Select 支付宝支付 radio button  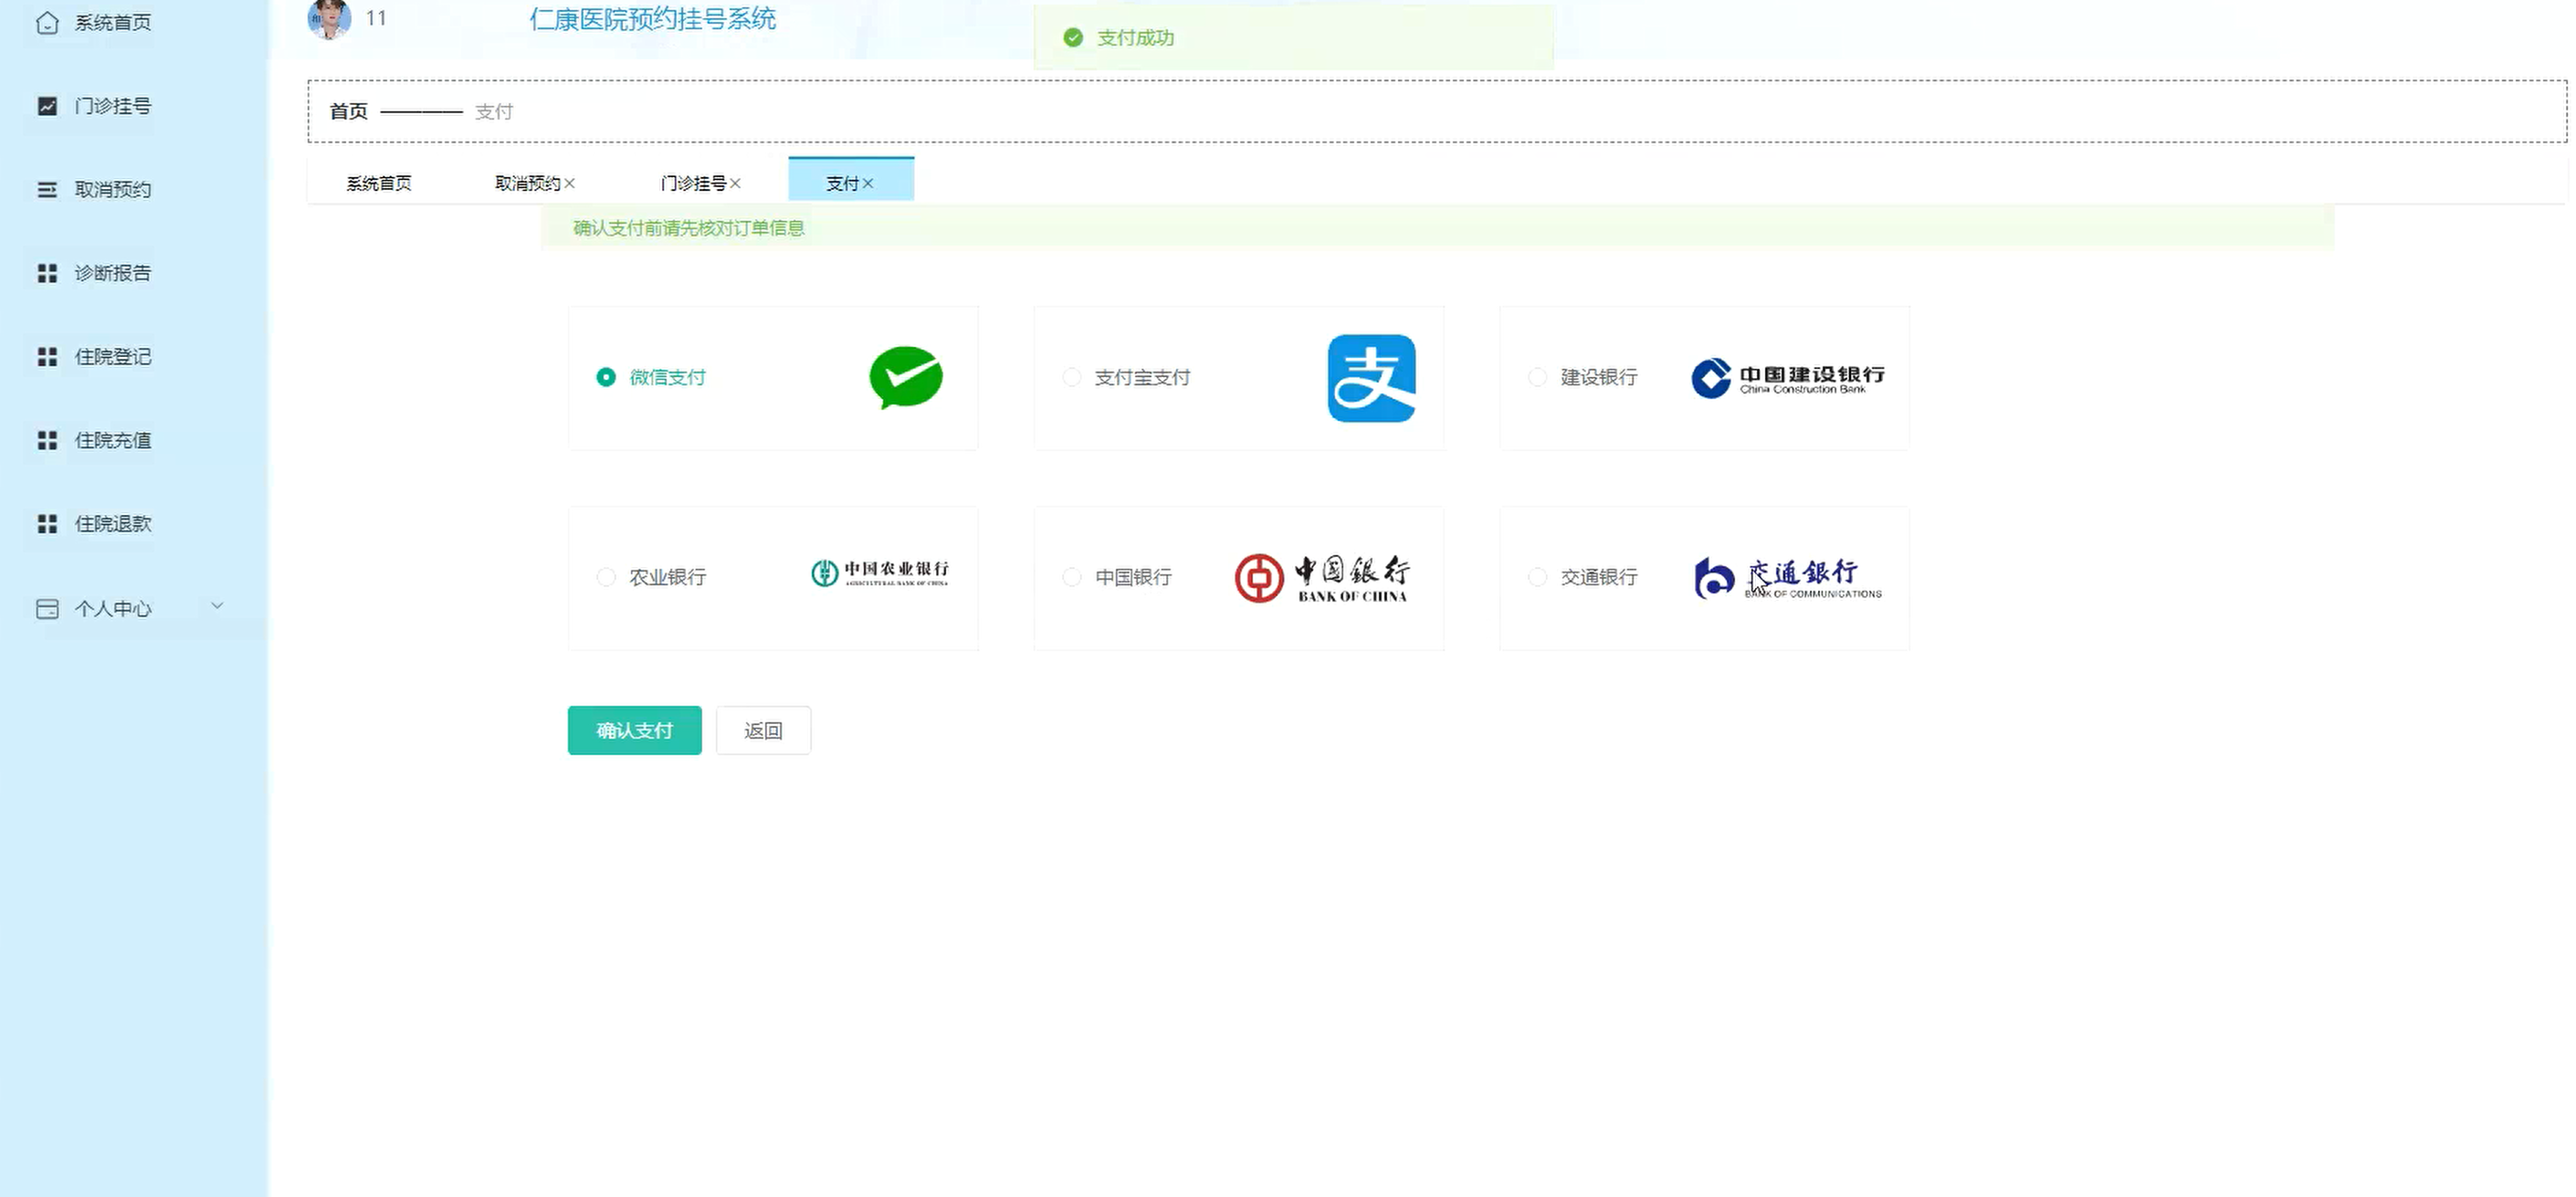click(1072, 377)
